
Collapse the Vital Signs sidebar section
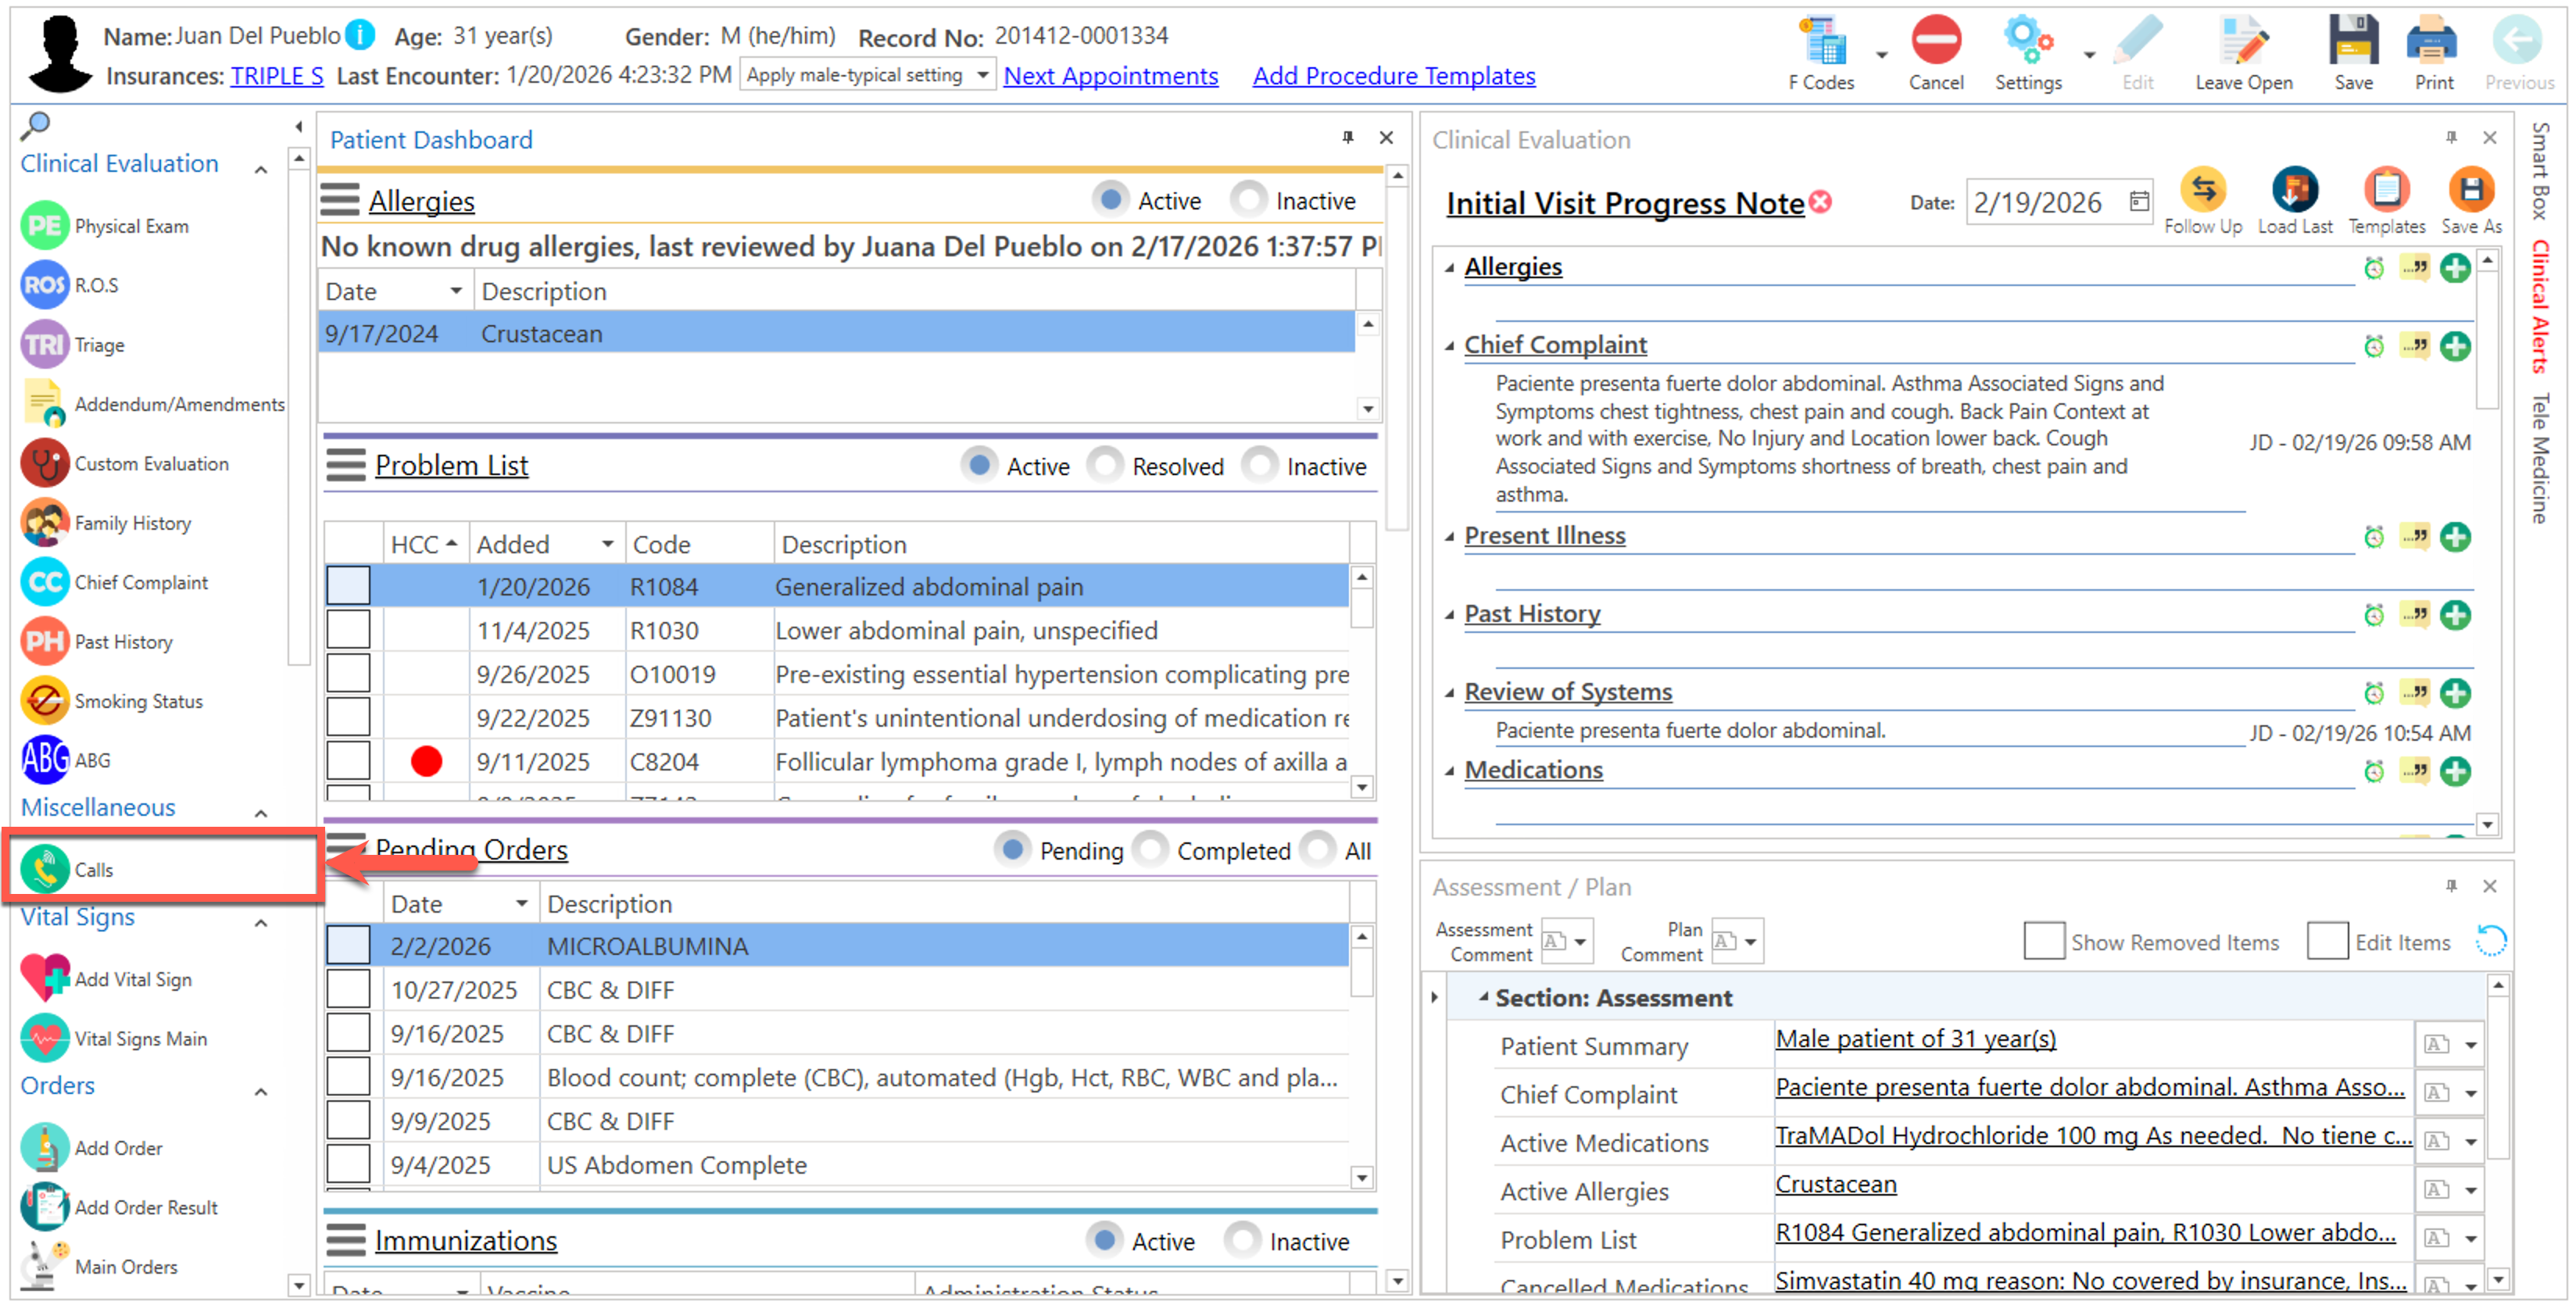click(261, 922)
